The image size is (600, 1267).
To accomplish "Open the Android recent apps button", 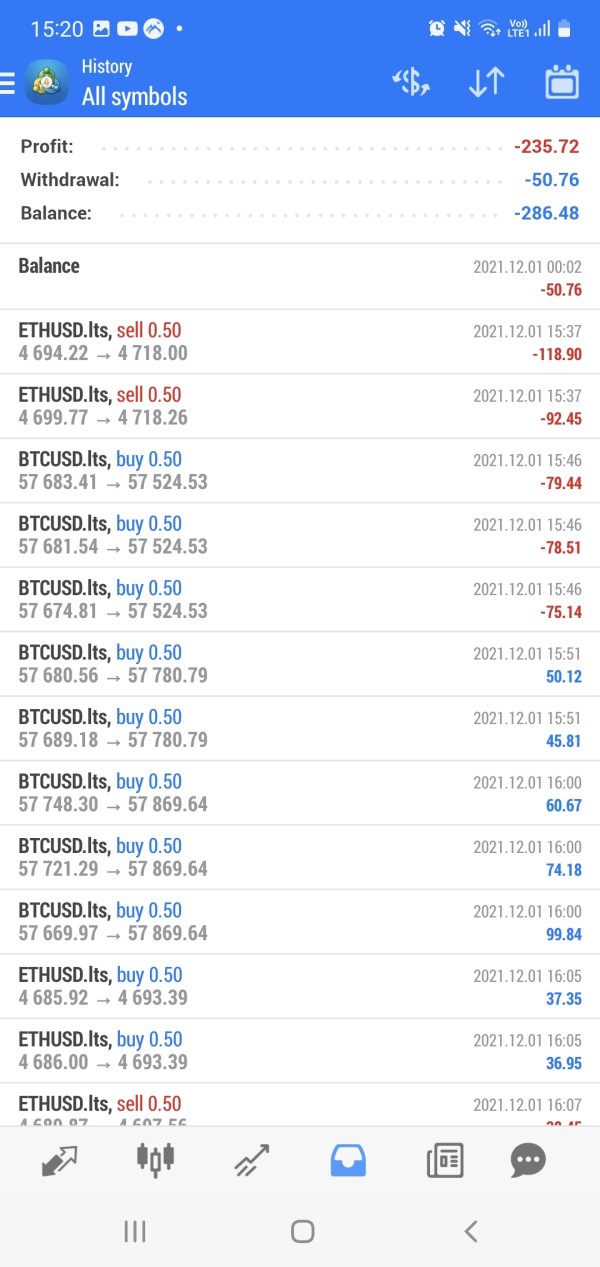I will coord(135,1231).
